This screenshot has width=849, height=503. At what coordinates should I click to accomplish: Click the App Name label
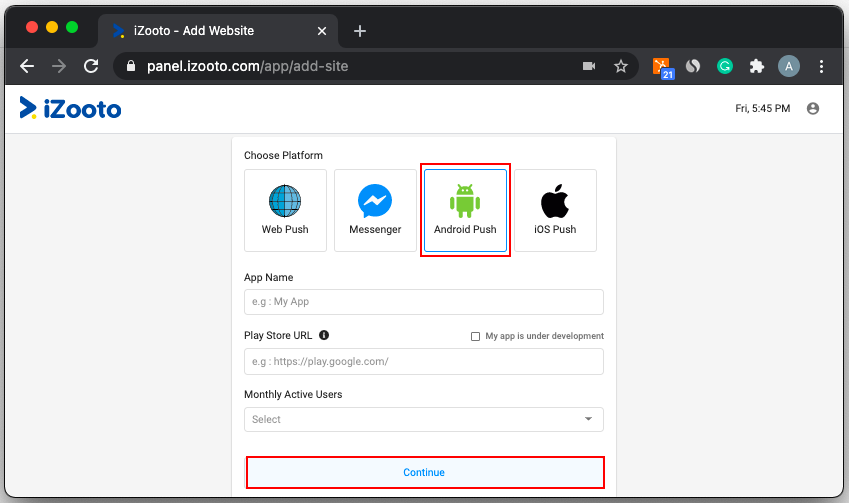(269, 277)
